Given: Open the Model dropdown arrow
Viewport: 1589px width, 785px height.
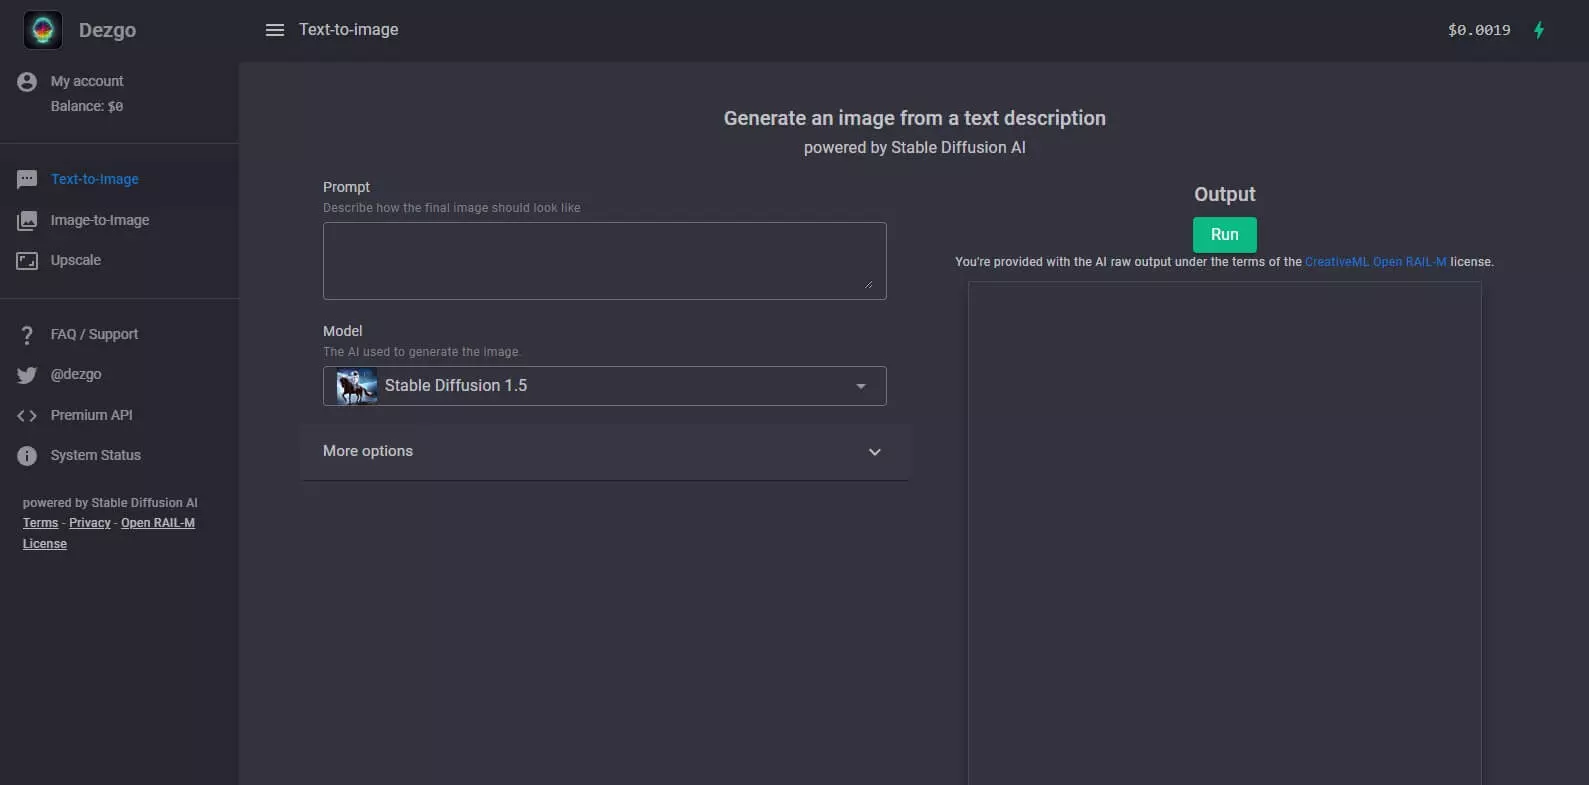Looking at the screenshot, I should click(x=861, y=386).
